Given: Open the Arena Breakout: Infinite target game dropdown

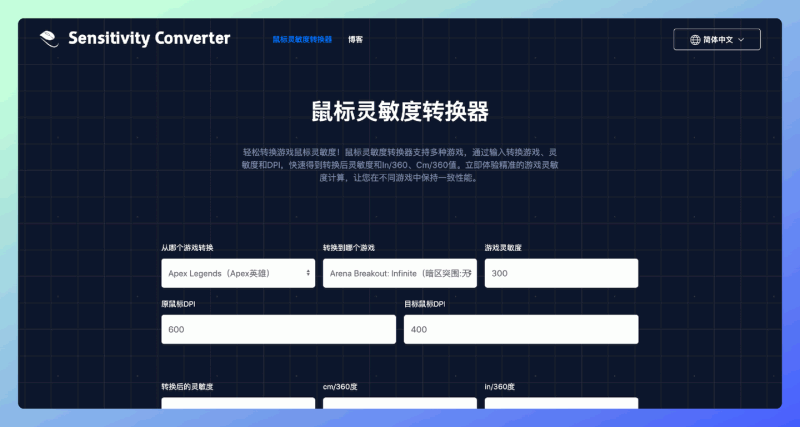Looking at the screenshot, I should click(x=400, y=273).
